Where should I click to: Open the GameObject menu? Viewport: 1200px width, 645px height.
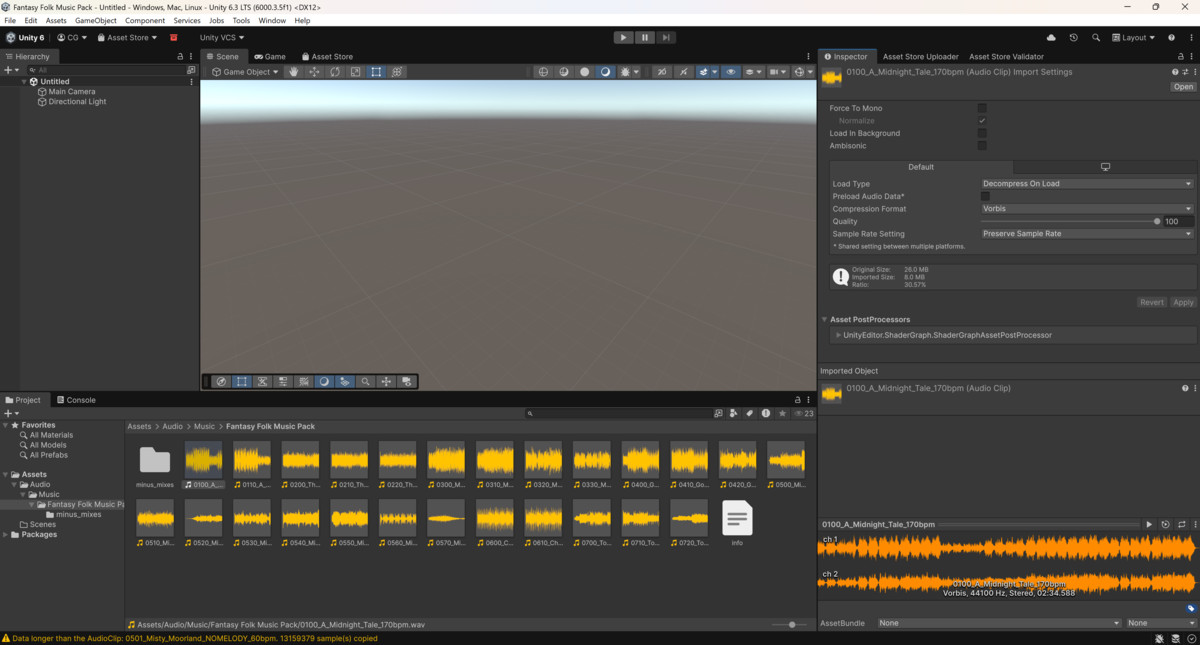(96, 20)
